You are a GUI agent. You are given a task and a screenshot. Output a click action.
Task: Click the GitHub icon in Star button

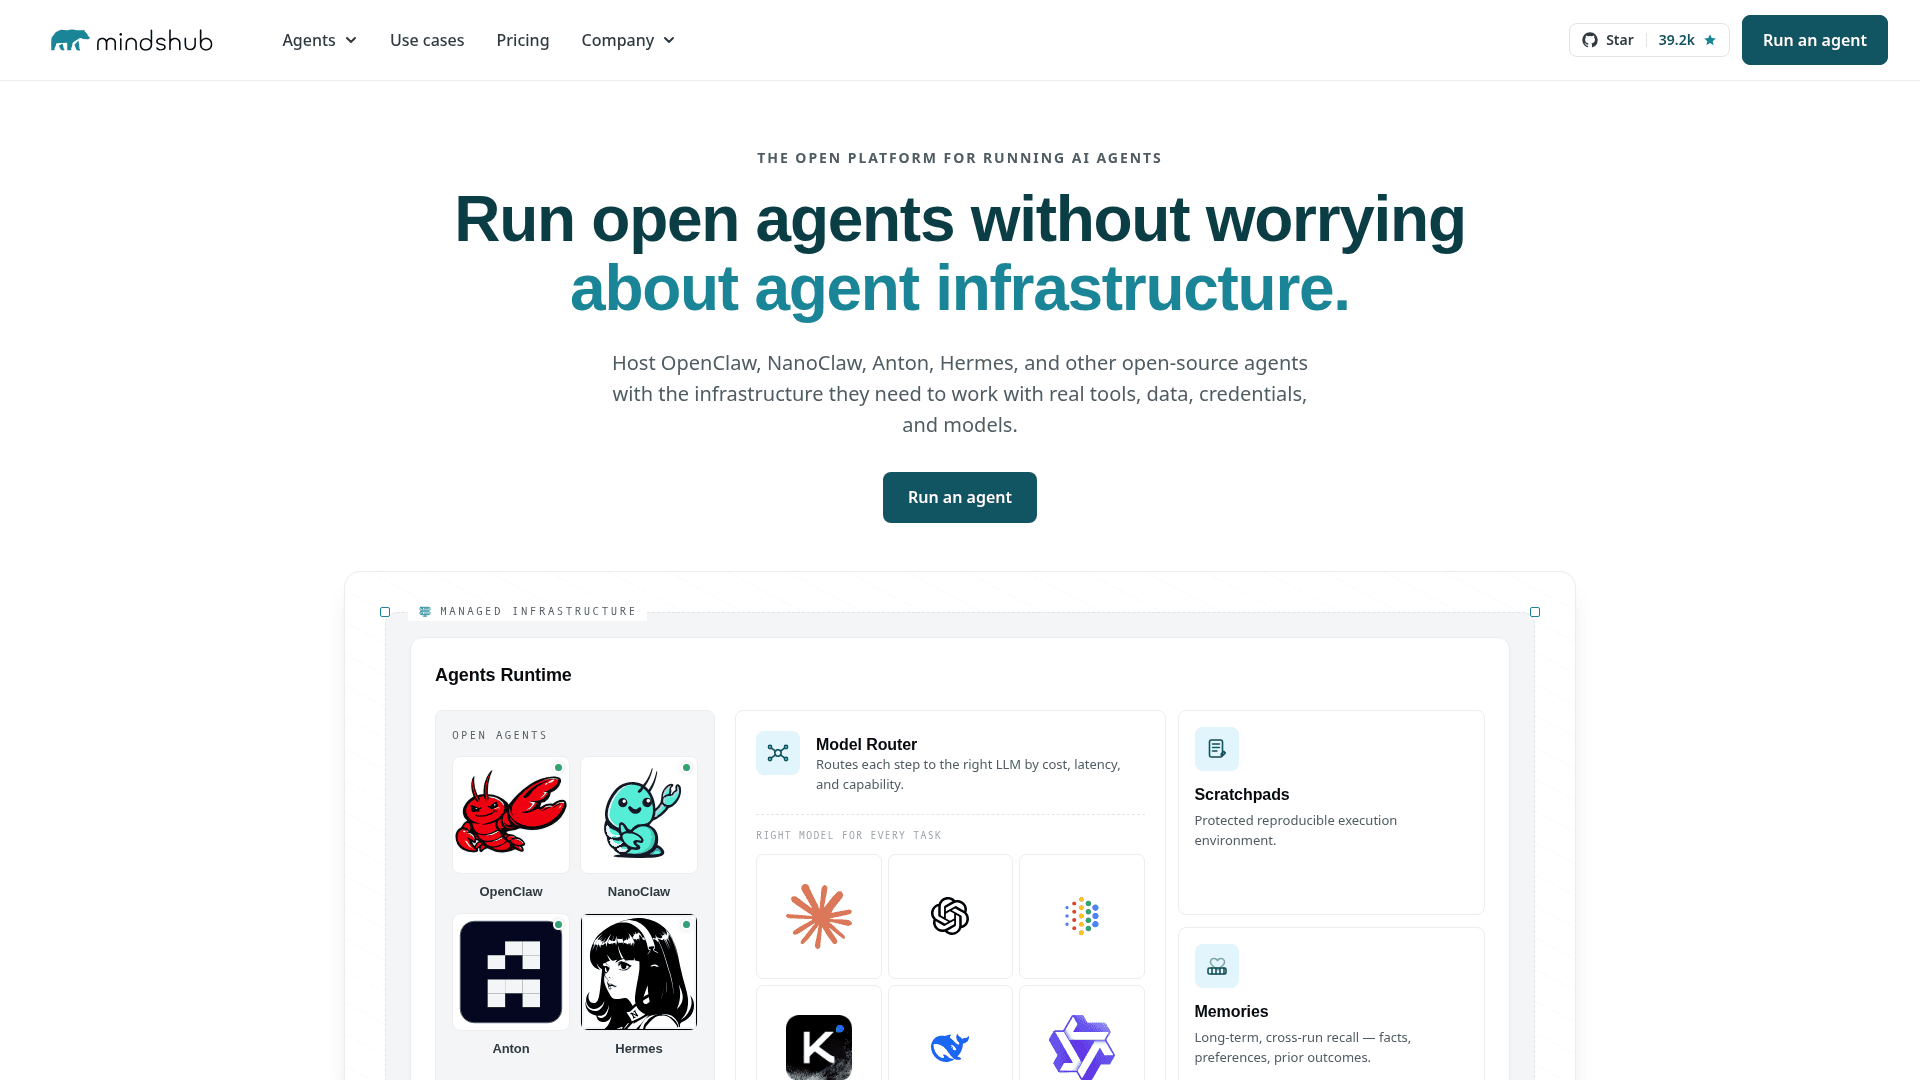click(1590, 40)
